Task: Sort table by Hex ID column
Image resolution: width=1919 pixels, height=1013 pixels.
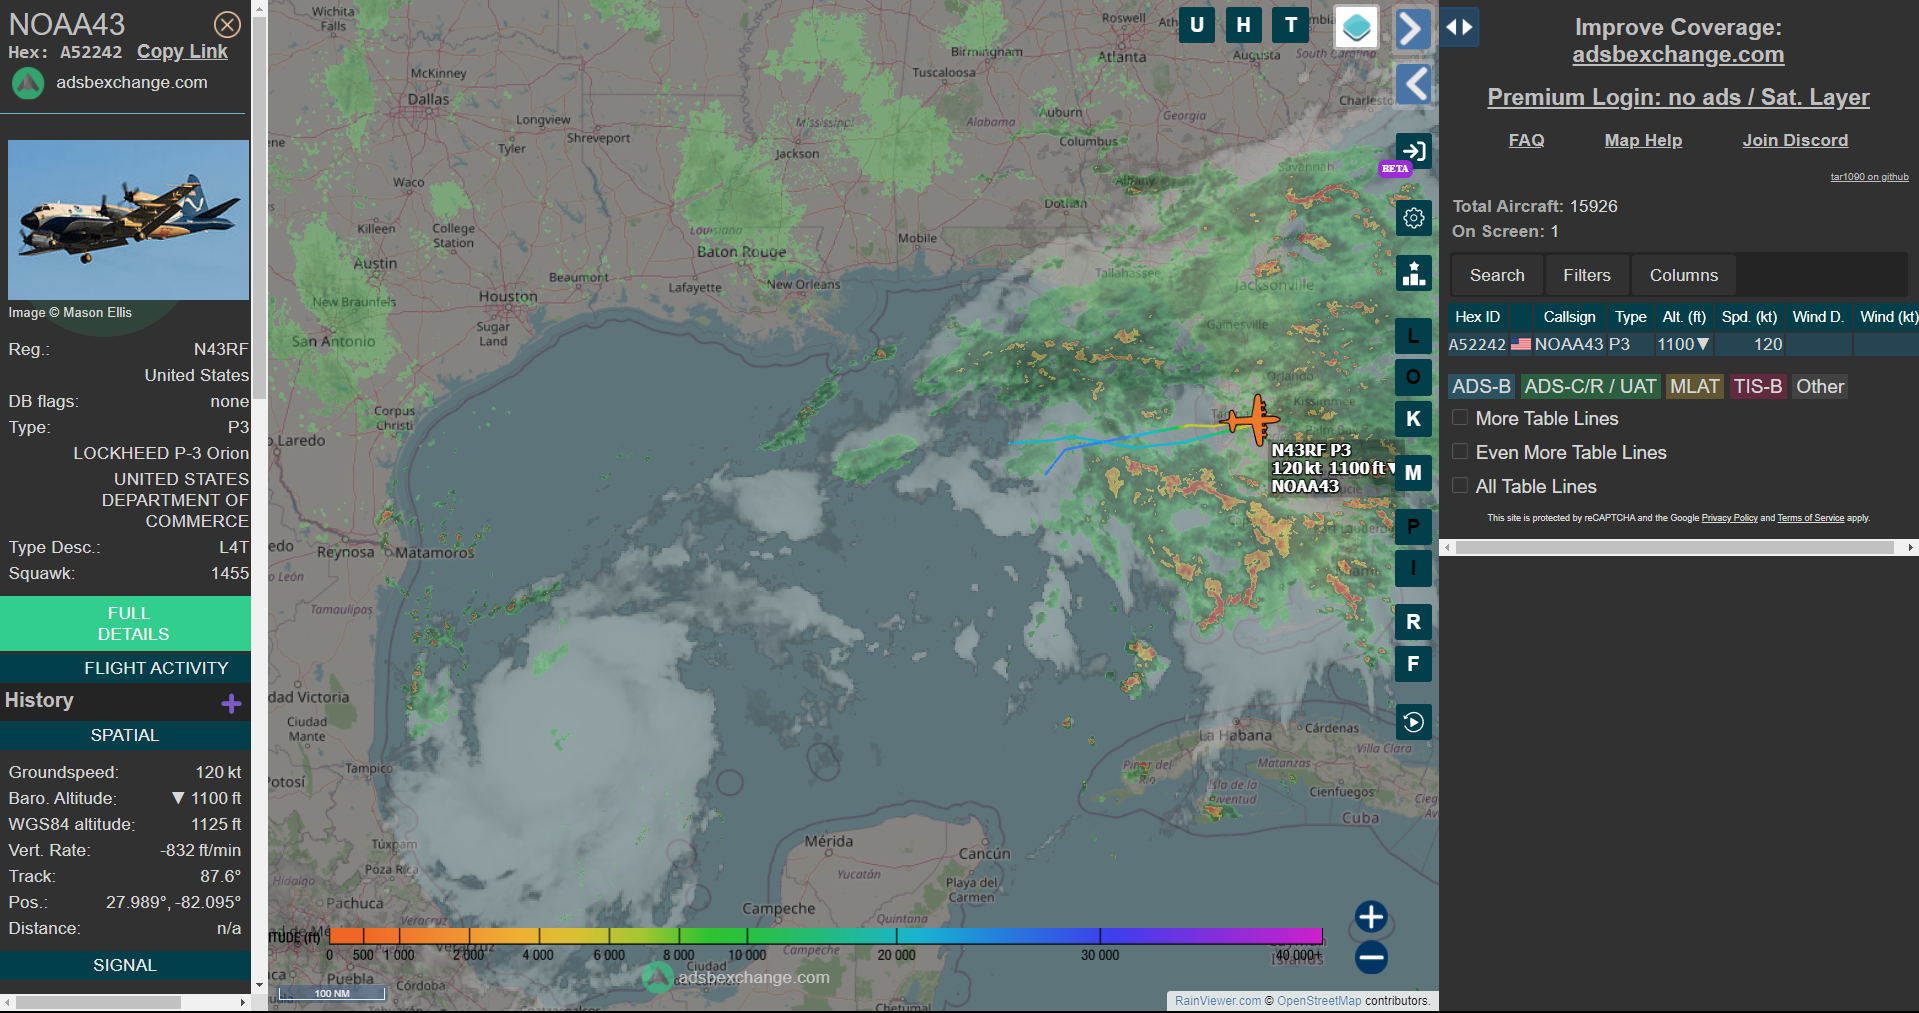Action: tap(1477, 317)
